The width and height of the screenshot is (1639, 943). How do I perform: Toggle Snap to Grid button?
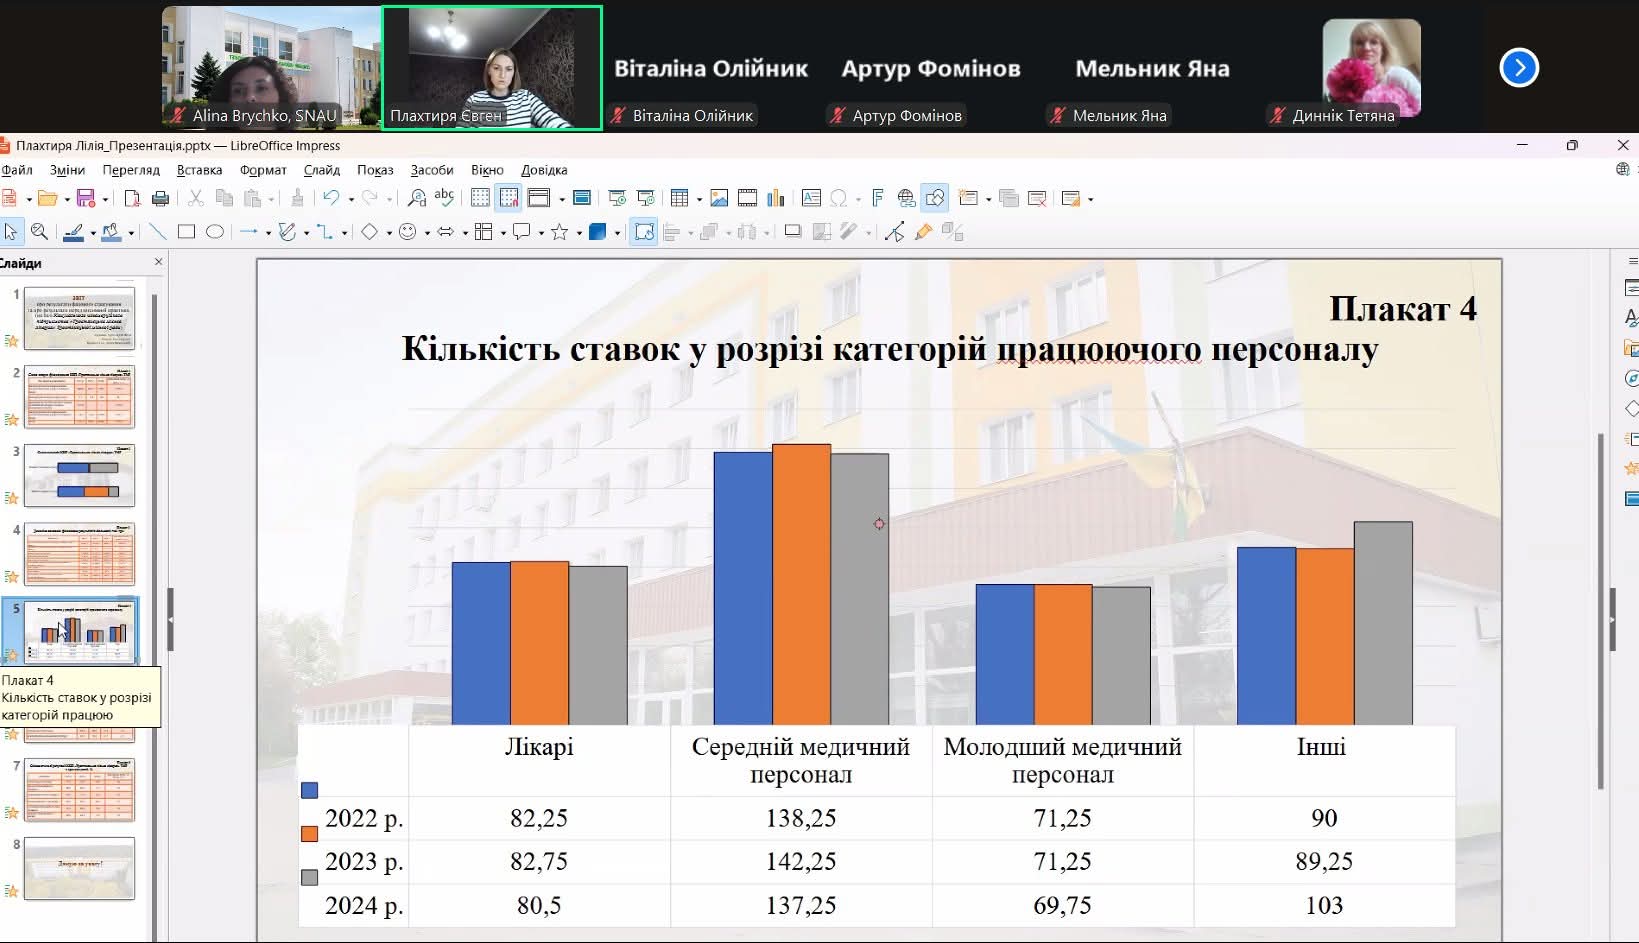(x=508, y=199)
